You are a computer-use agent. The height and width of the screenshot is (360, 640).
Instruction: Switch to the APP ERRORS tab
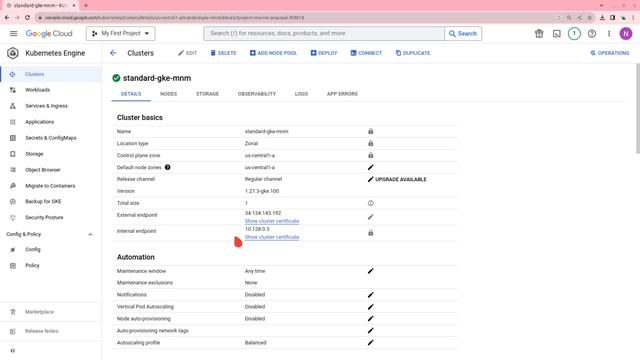point(342,94)
